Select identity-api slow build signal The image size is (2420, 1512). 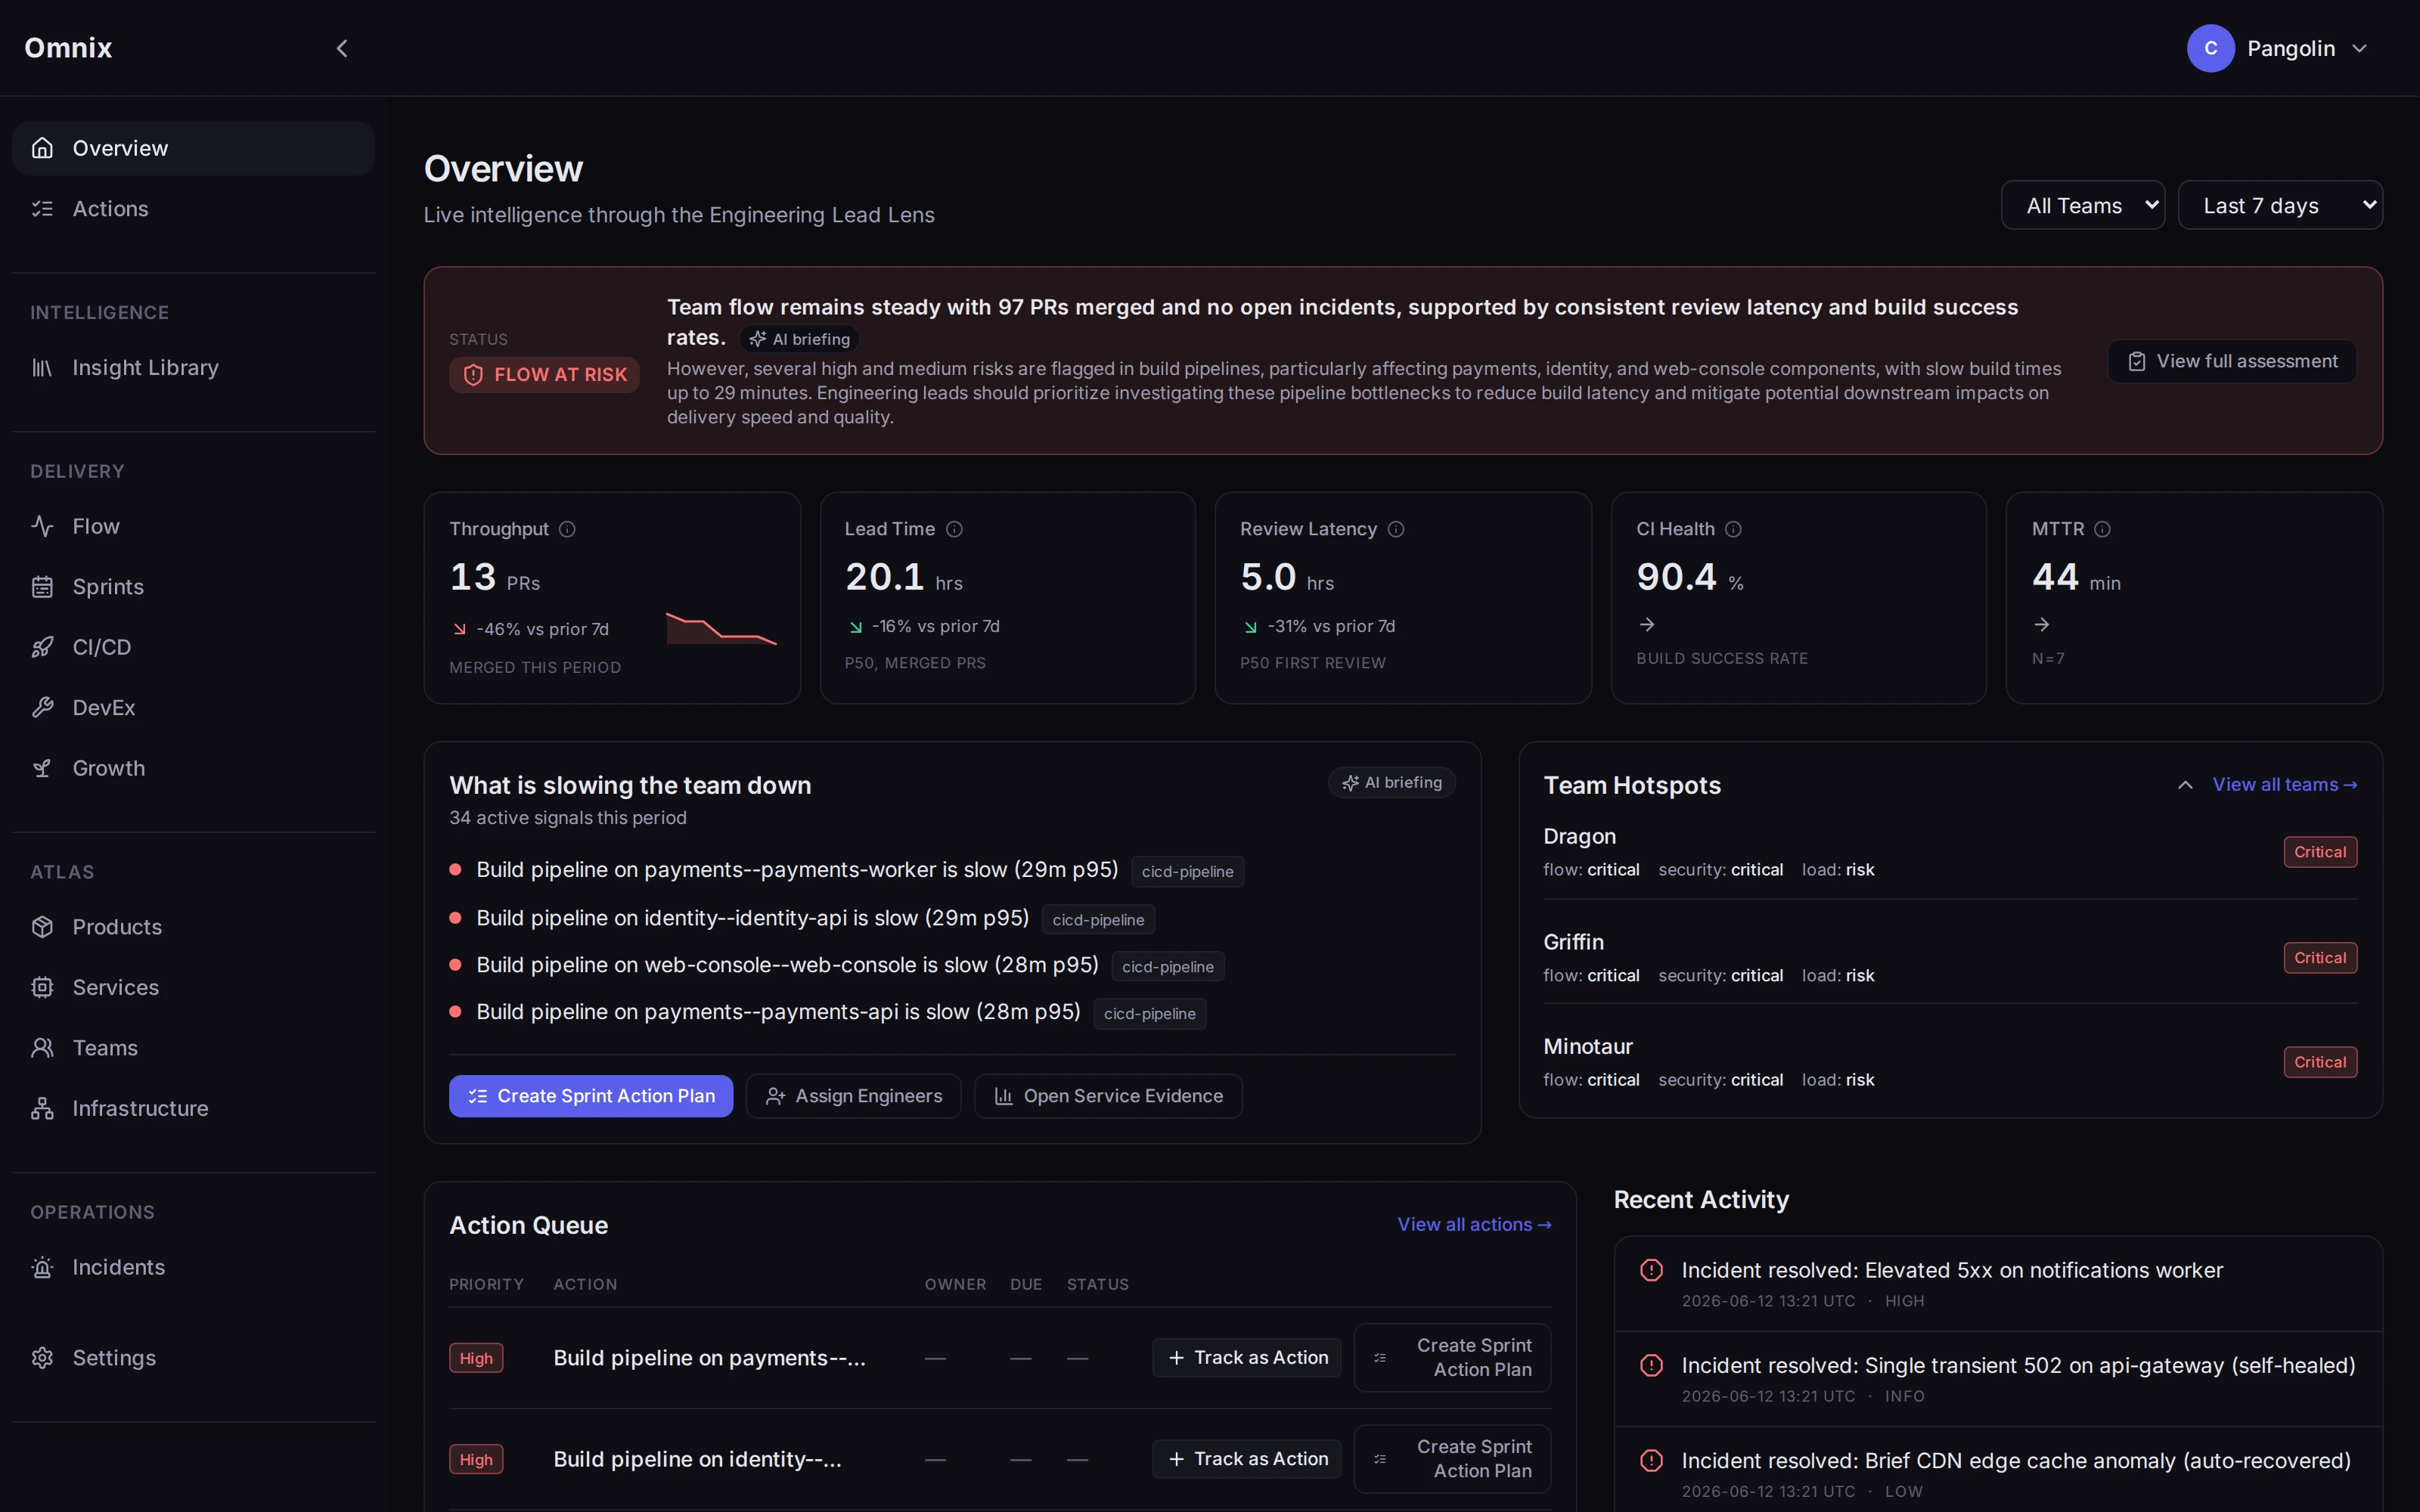tap(753, 918)
